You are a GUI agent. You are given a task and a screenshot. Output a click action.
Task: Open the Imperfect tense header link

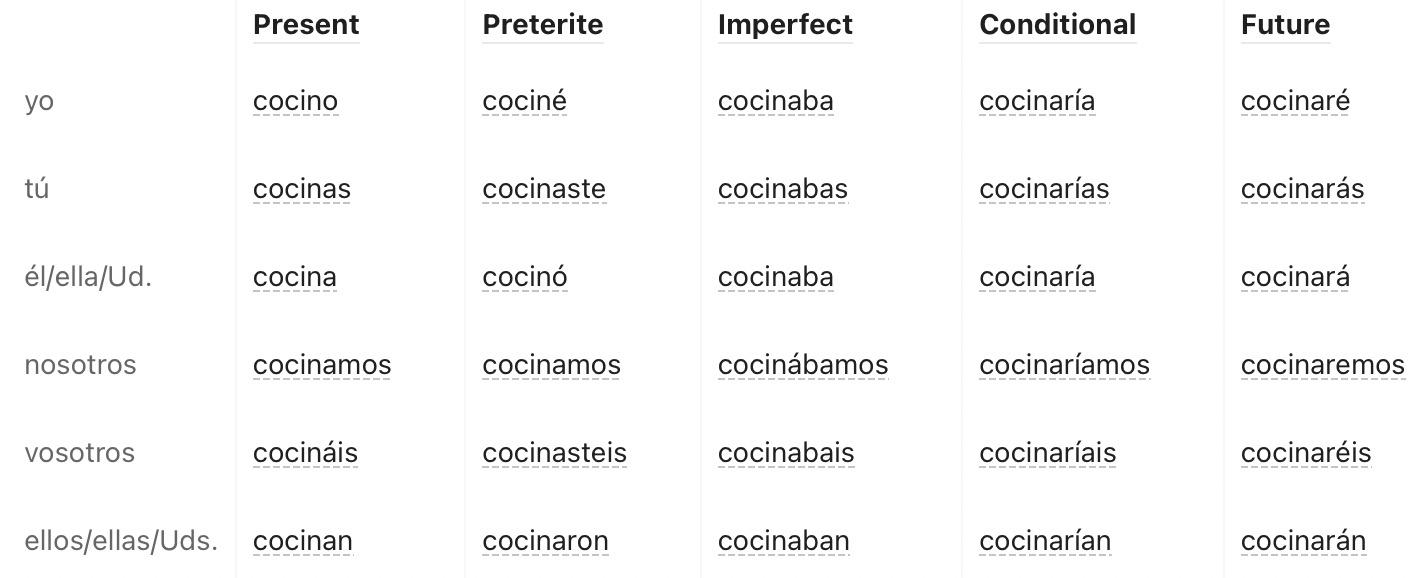[x=785, y=25]
